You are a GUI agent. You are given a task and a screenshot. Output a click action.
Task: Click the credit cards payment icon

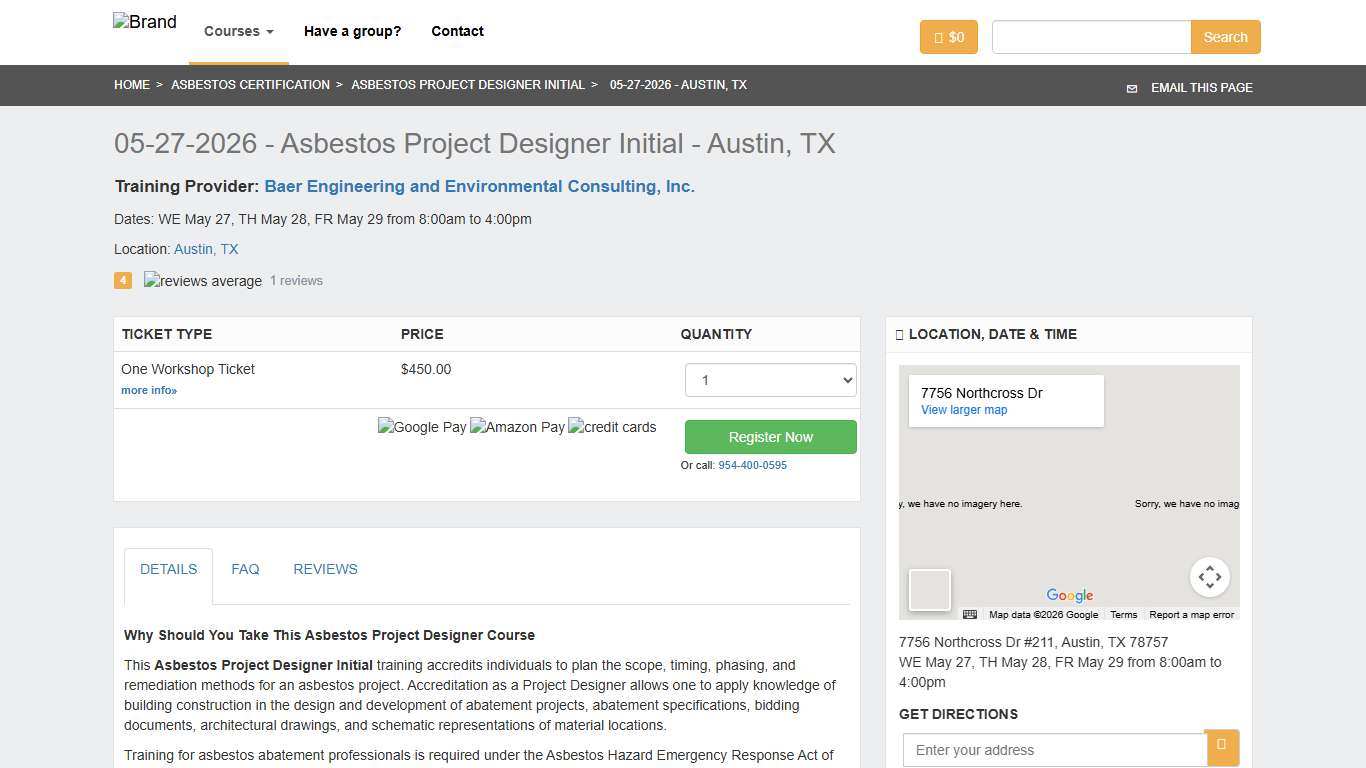[611, 427]
